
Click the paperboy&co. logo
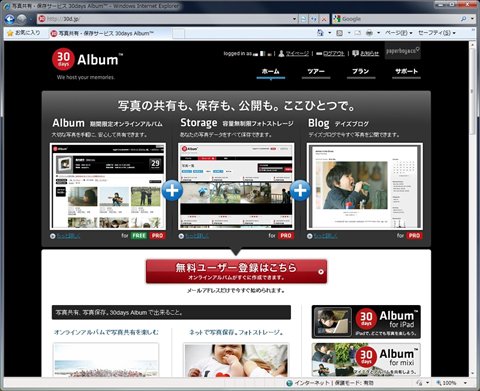tap(403, 51)
